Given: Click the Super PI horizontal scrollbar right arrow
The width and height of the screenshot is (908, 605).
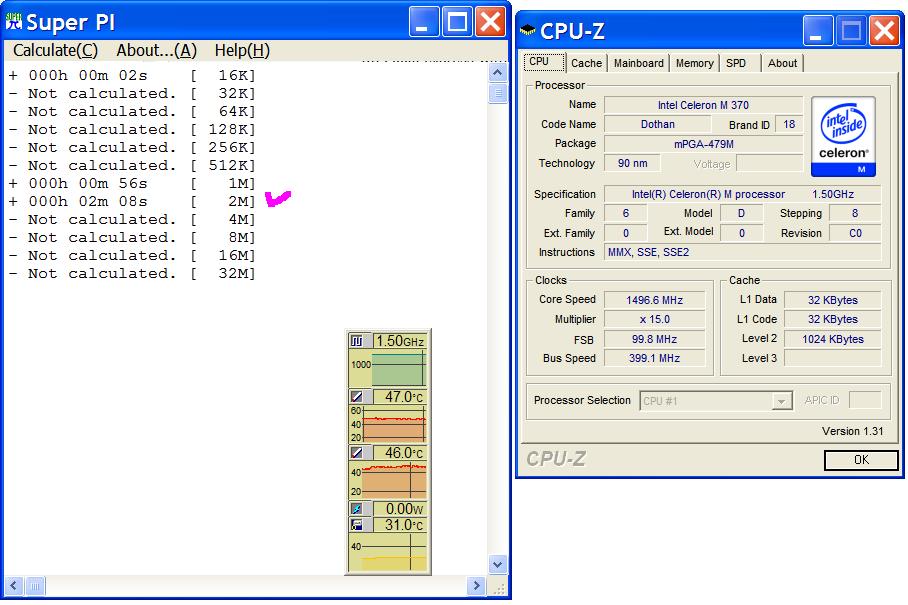Looking at the screenshot, I should pyautogui.click(x=476, y=586).
